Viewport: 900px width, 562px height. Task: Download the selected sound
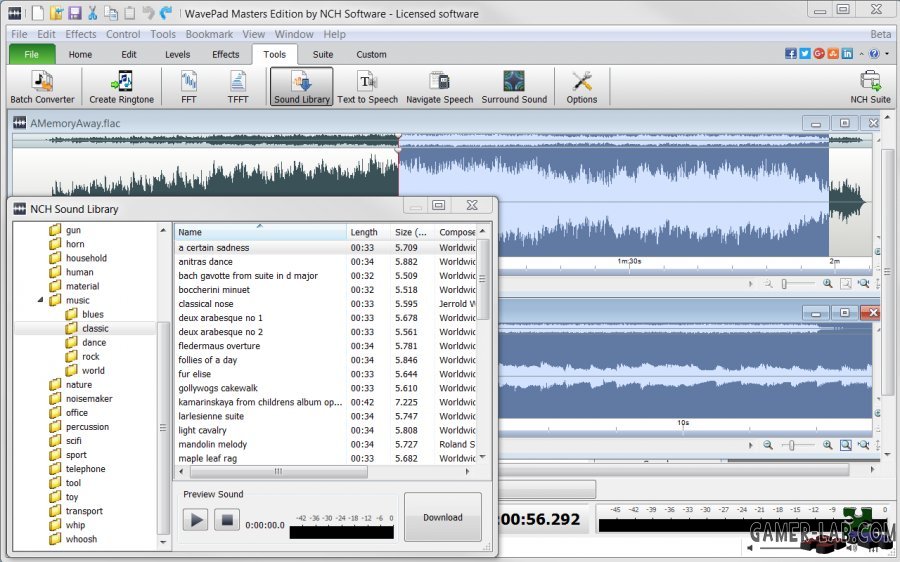[x=443, y=517]
